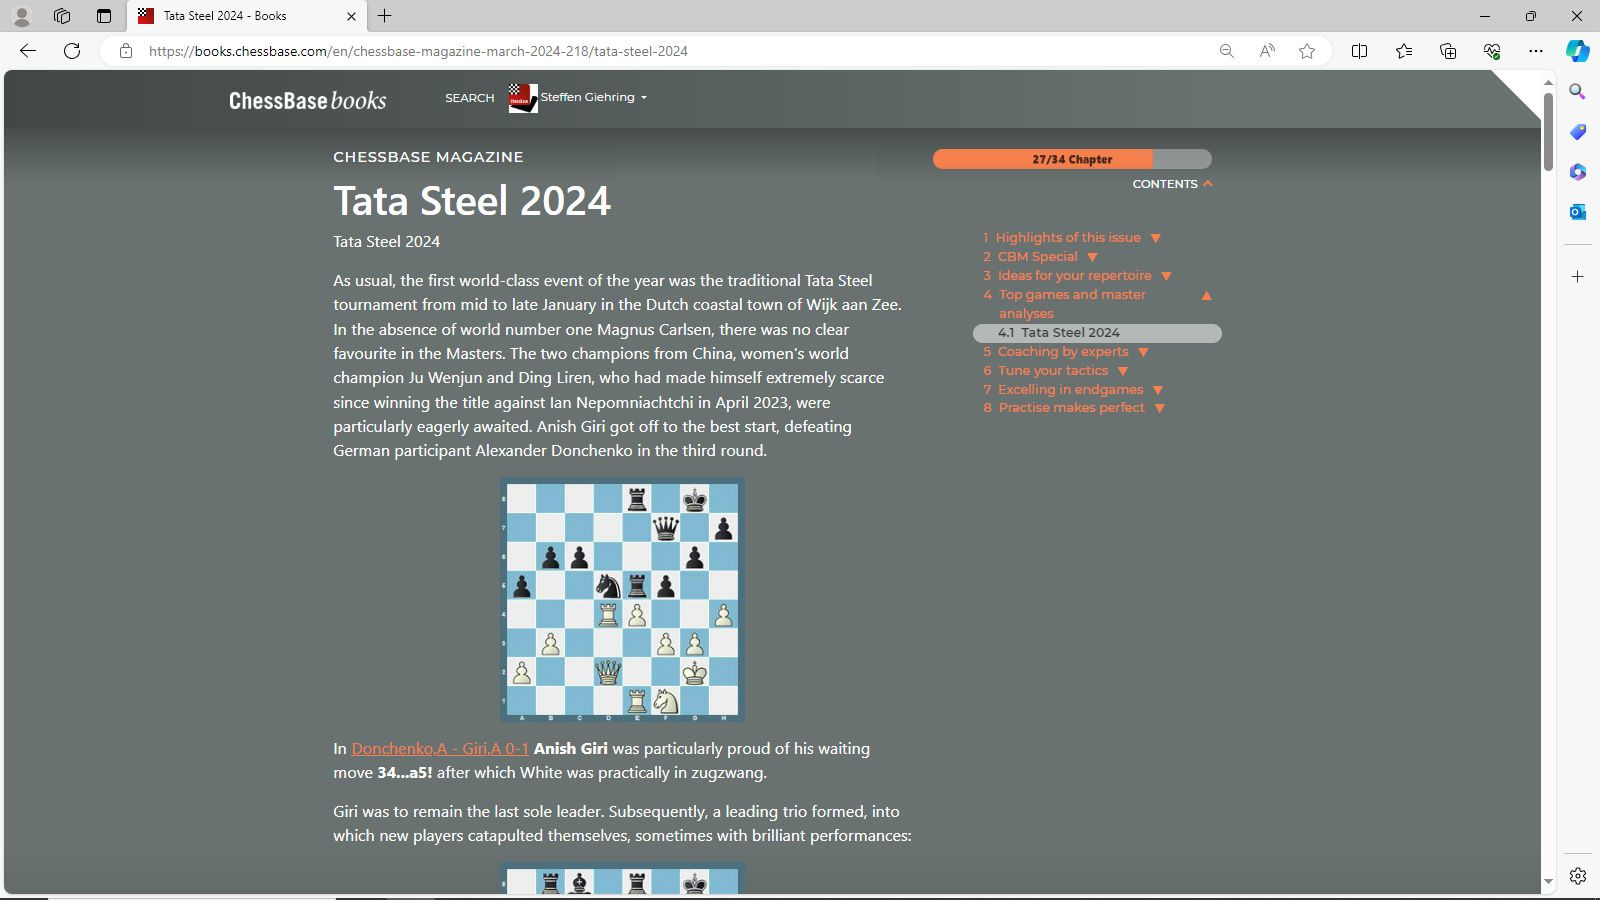Launch the Copilot icon in the toolbar
The height and width of the screenshot is (900, 1600).
(x=1578, y=51)
